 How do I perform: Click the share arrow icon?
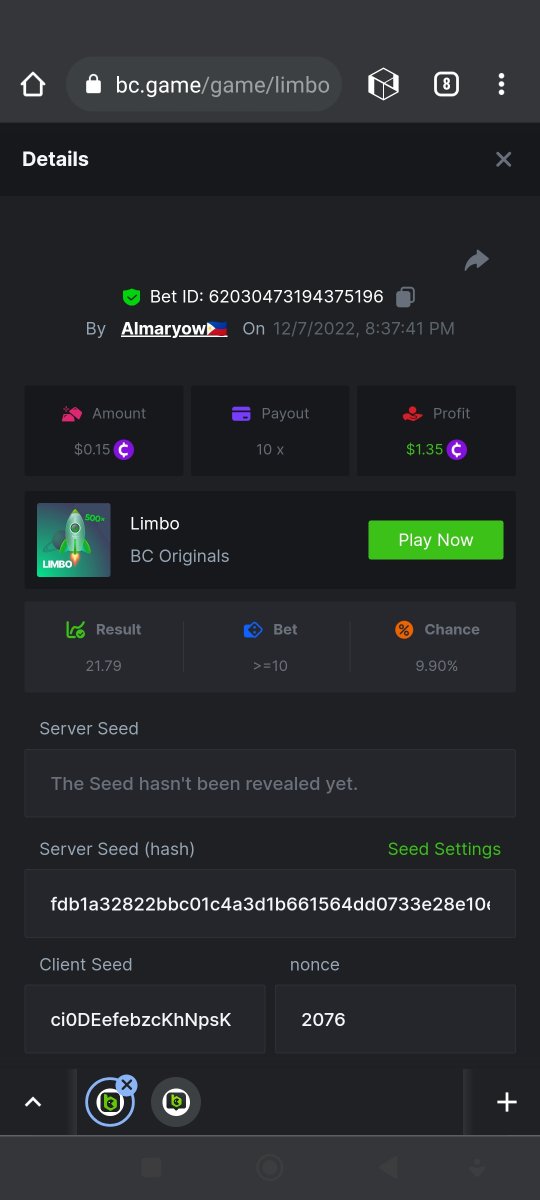point(477,261)
